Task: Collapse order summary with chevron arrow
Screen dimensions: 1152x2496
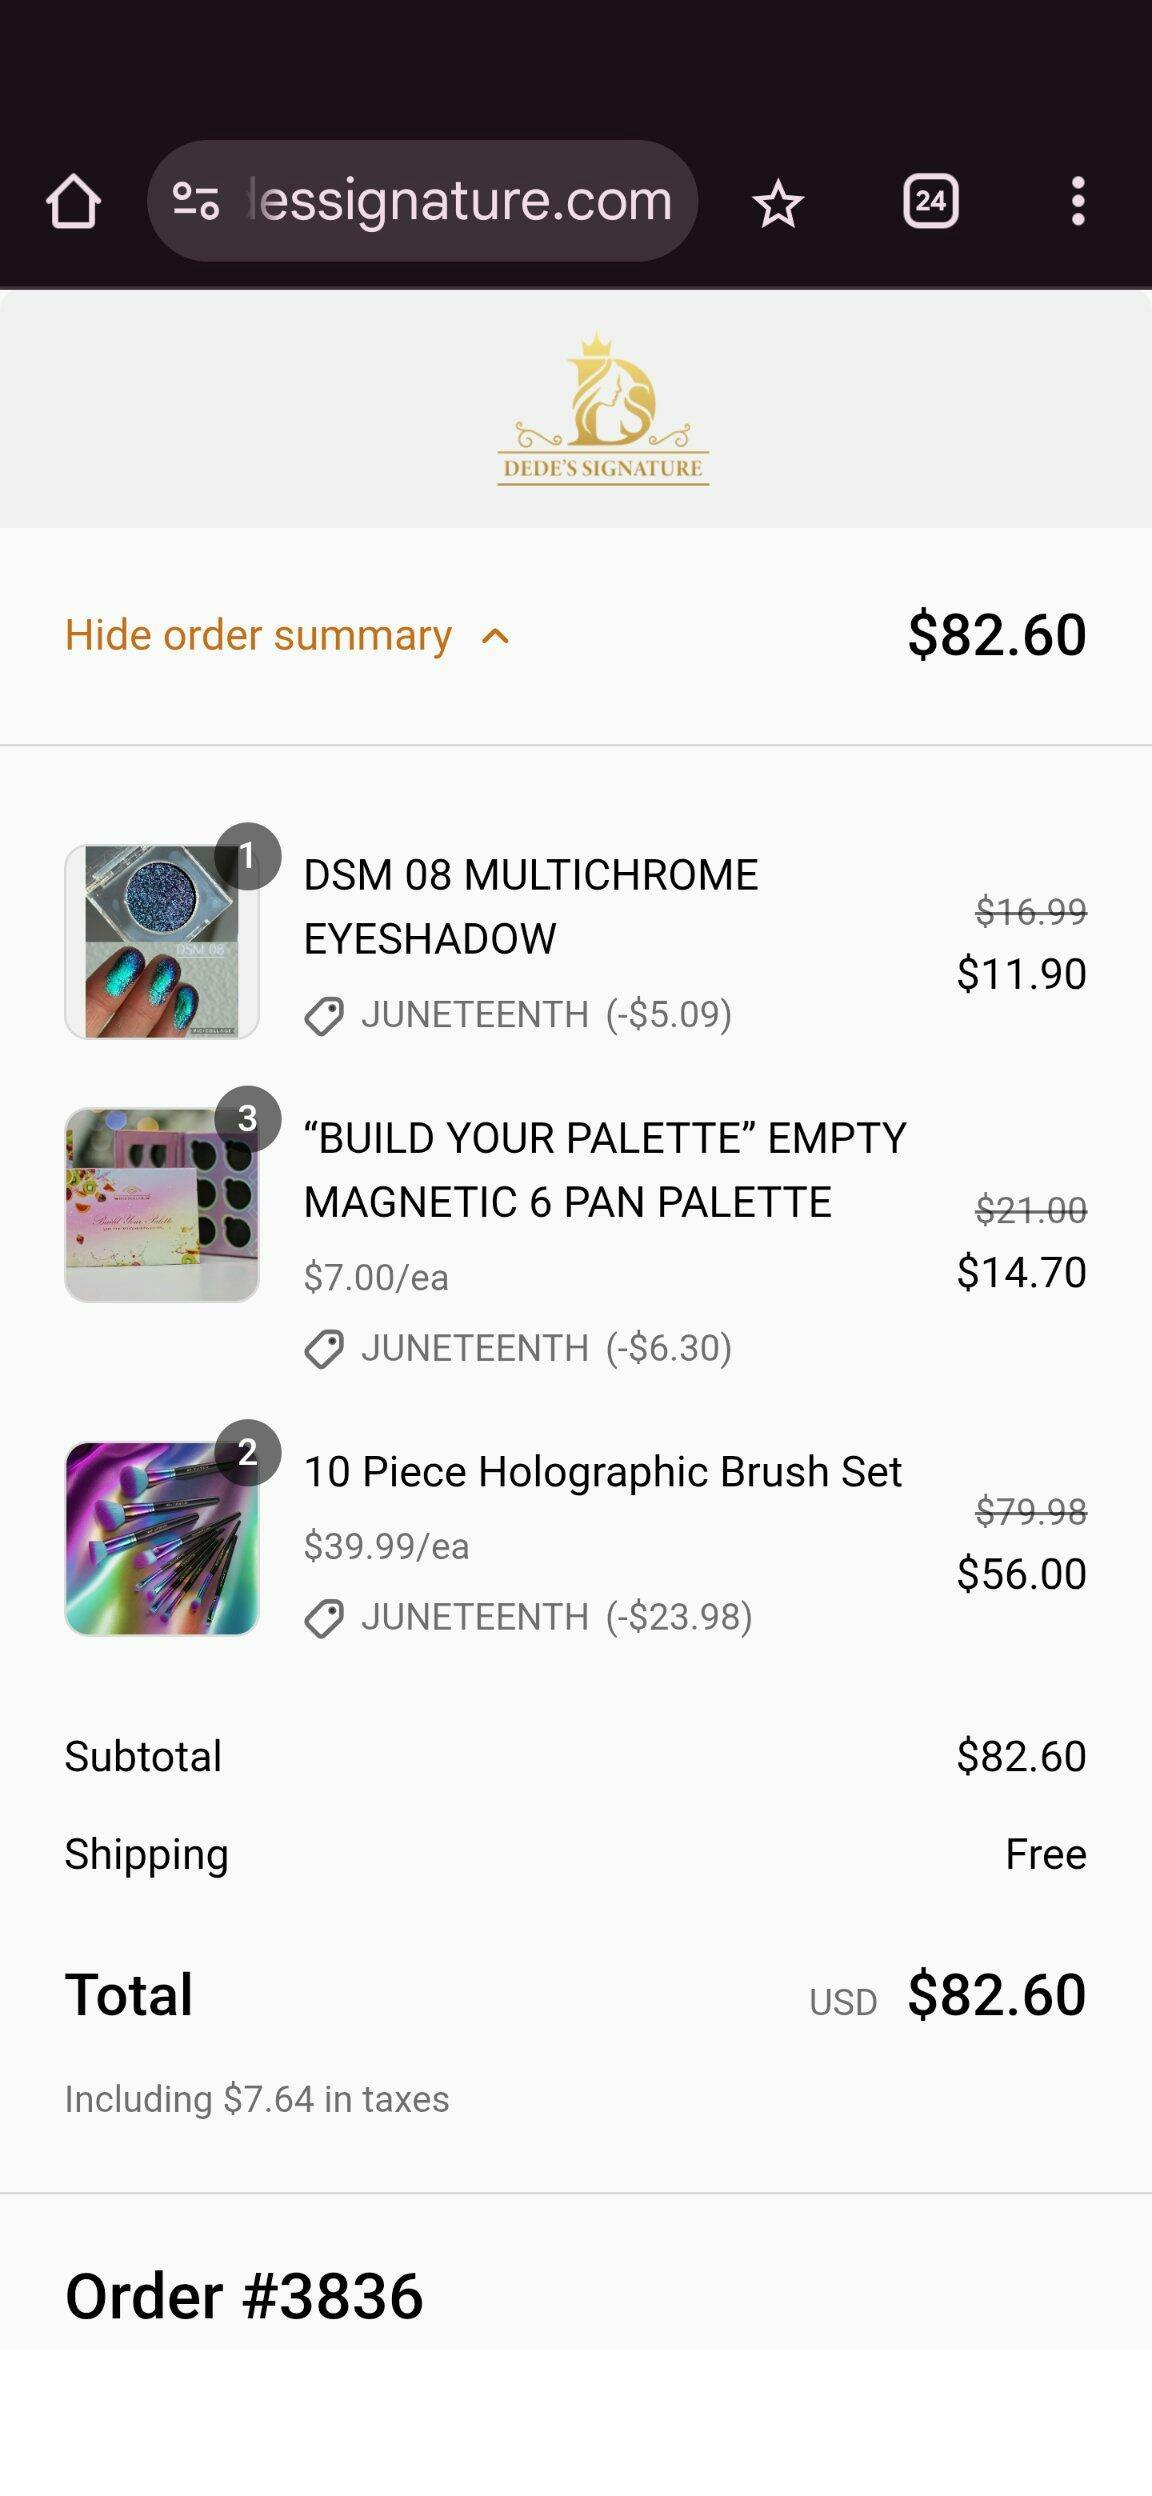Action: [x=495, y=637]
